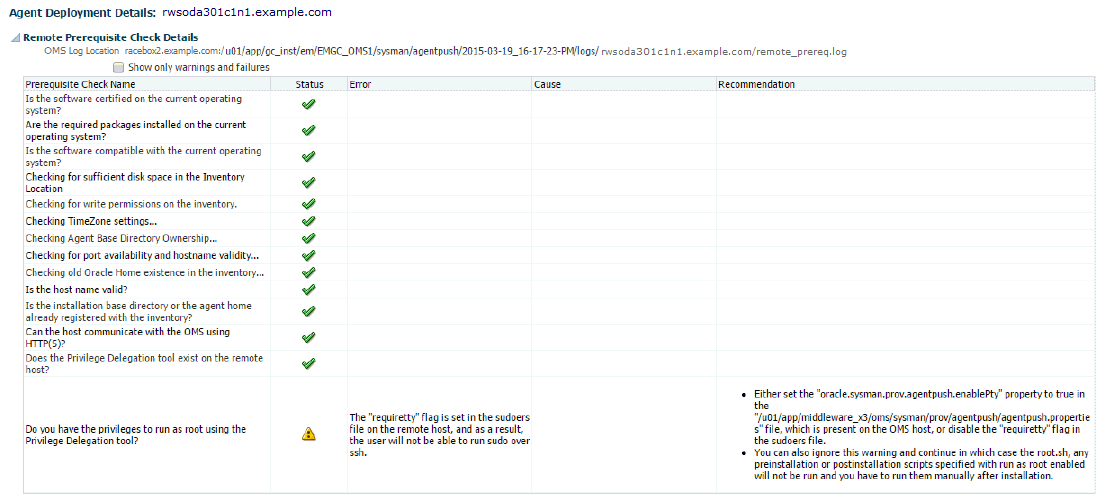Select 'Is the host name valid?' text
The image size is (1096, 497).
[76, 289]
